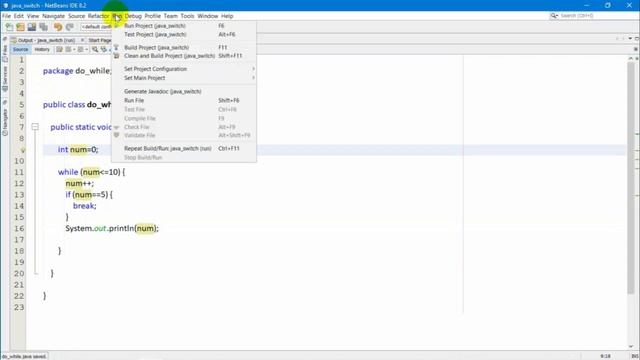This screenshot has height=360, width=640.
Task: Select the History view button
Action: point(42,49)
